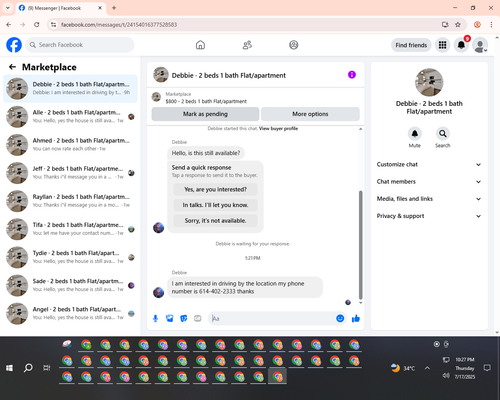Open Debbie conversation in Marketplace list

click(x=70, y=89)
